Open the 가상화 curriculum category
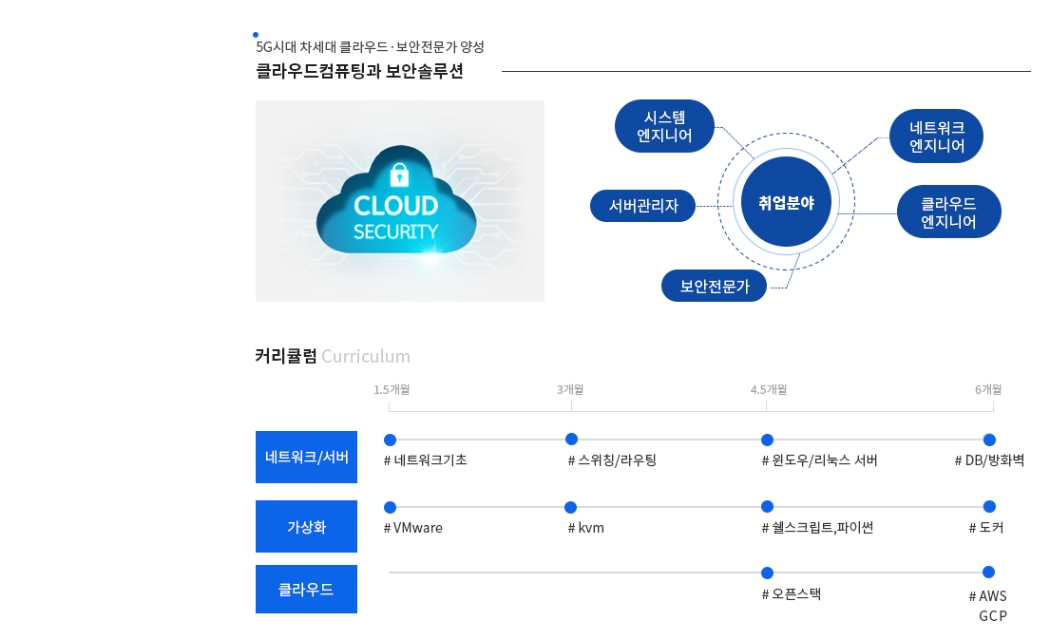1040x644 pixels. coord(306,526)
